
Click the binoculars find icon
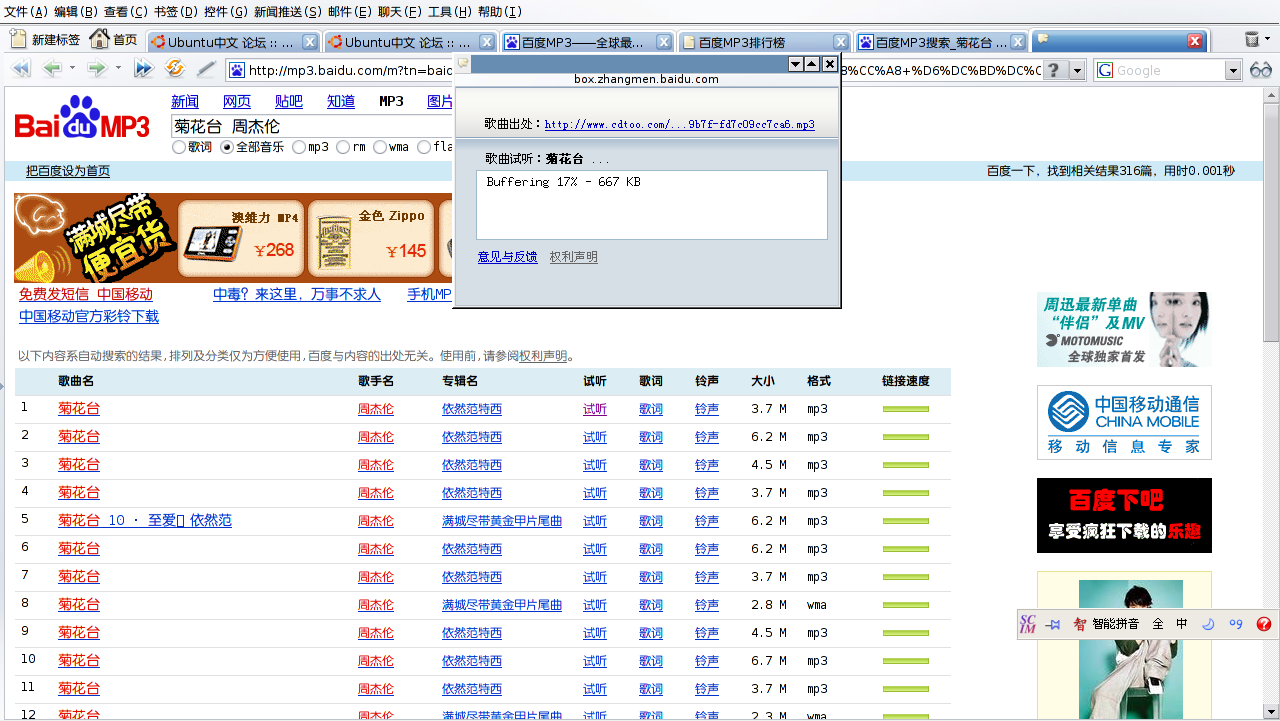(x=1260, y=70)
